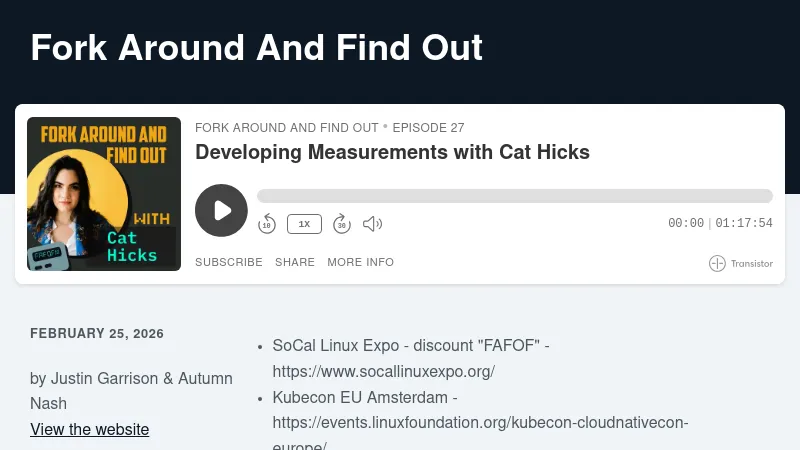Click the February 25, 2026 date
This screenshot has height=450, width=800.
97,334
